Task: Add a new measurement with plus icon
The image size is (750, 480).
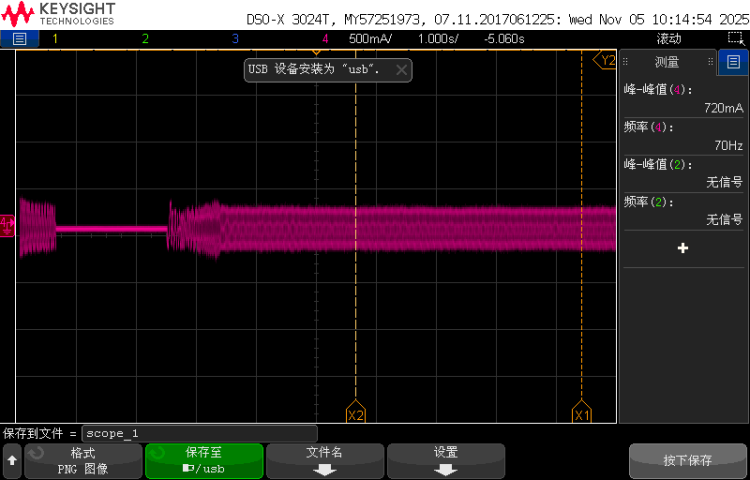Action: 683,248
